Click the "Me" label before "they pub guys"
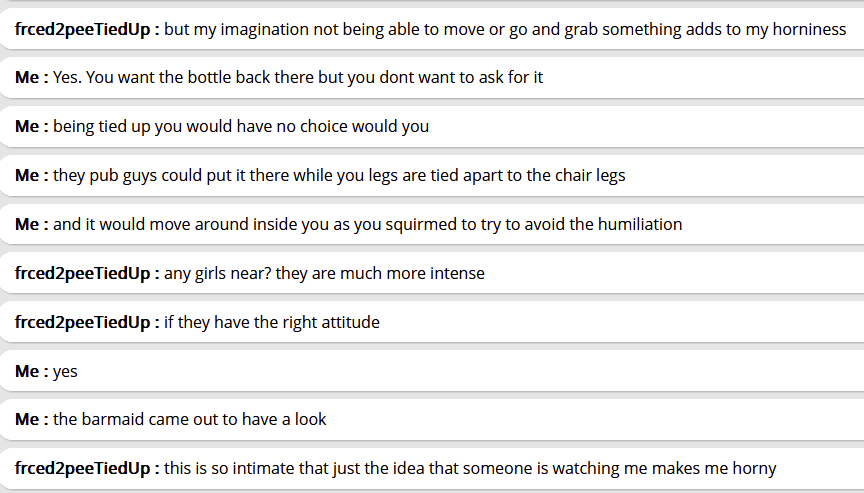This screenshot has width=864, height=493. click(x=29, y=175)
